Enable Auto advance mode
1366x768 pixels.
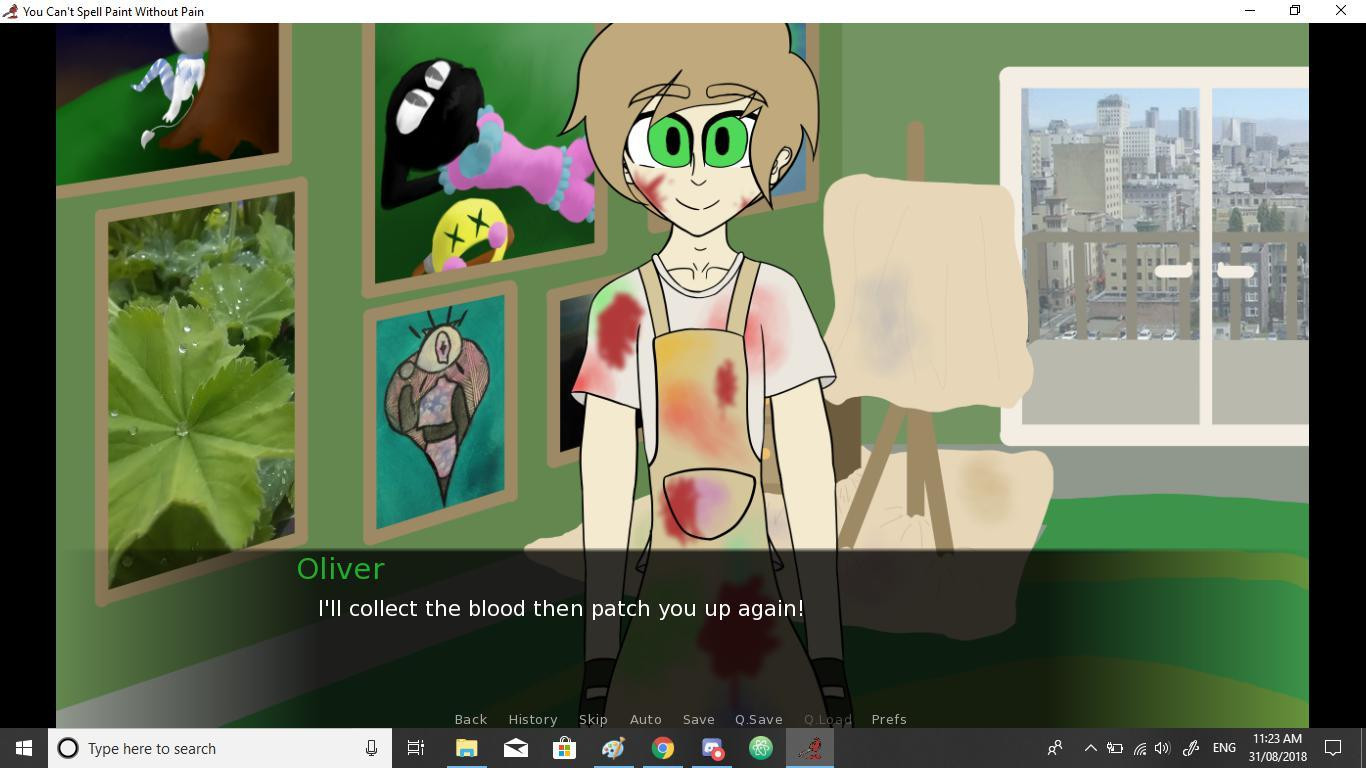[x=645, y=719]
